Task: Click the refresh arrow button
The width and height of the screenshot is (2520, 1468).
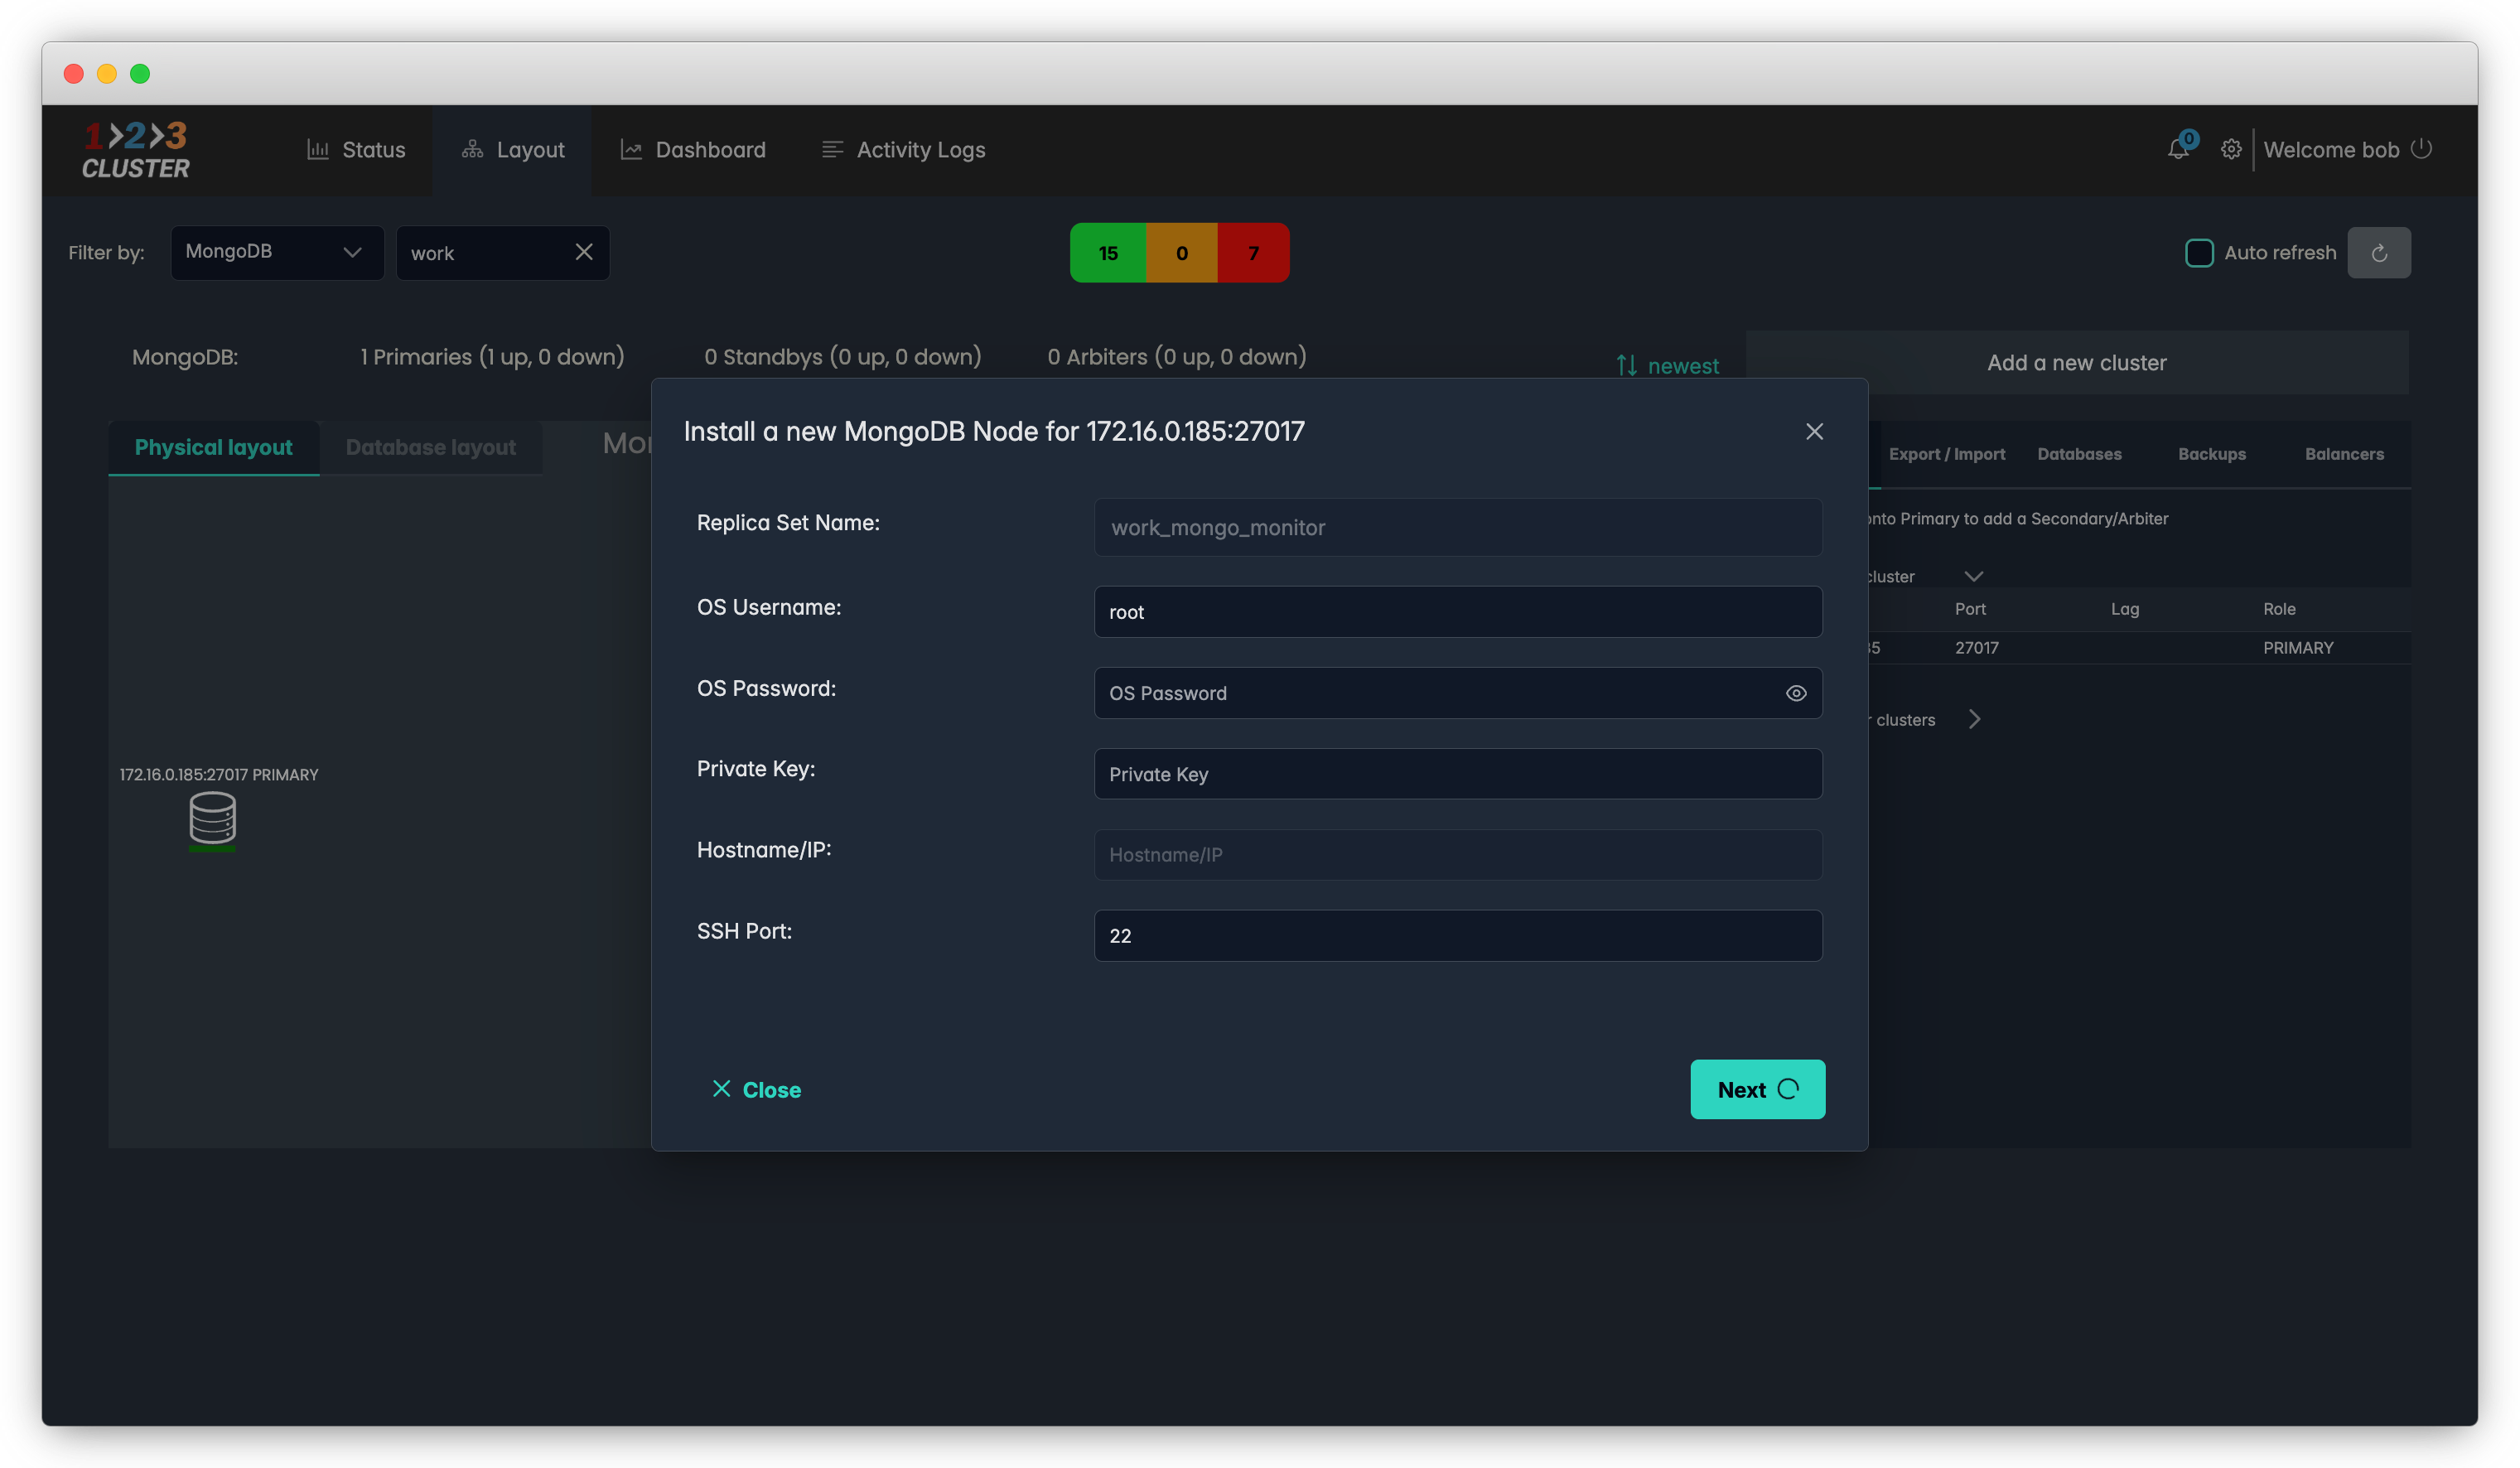Action: point(2378,253)
